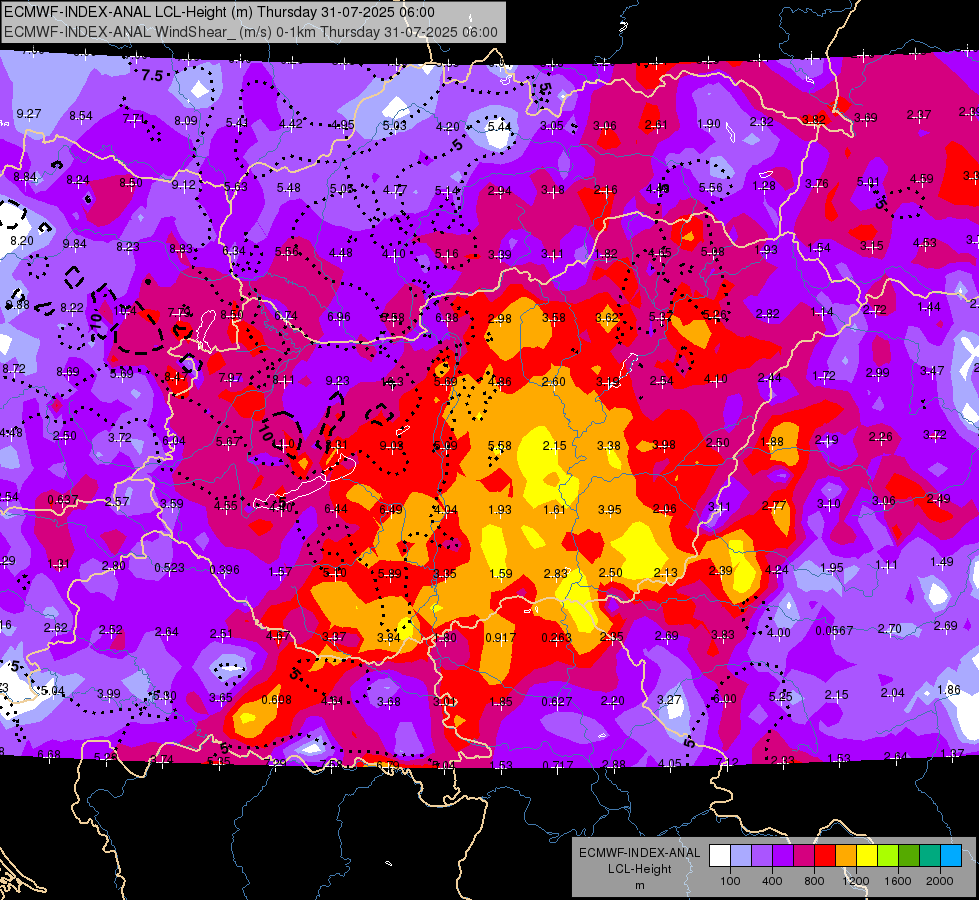Click the wind shear value 0.263
This screenshot has width=979, height=900.
[556, 638]
